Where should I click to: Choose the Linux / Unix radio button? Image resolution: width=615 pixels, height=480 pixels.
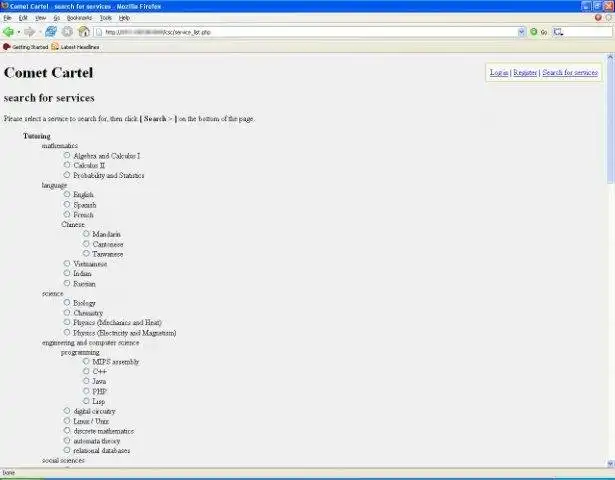tap(67, 420)
